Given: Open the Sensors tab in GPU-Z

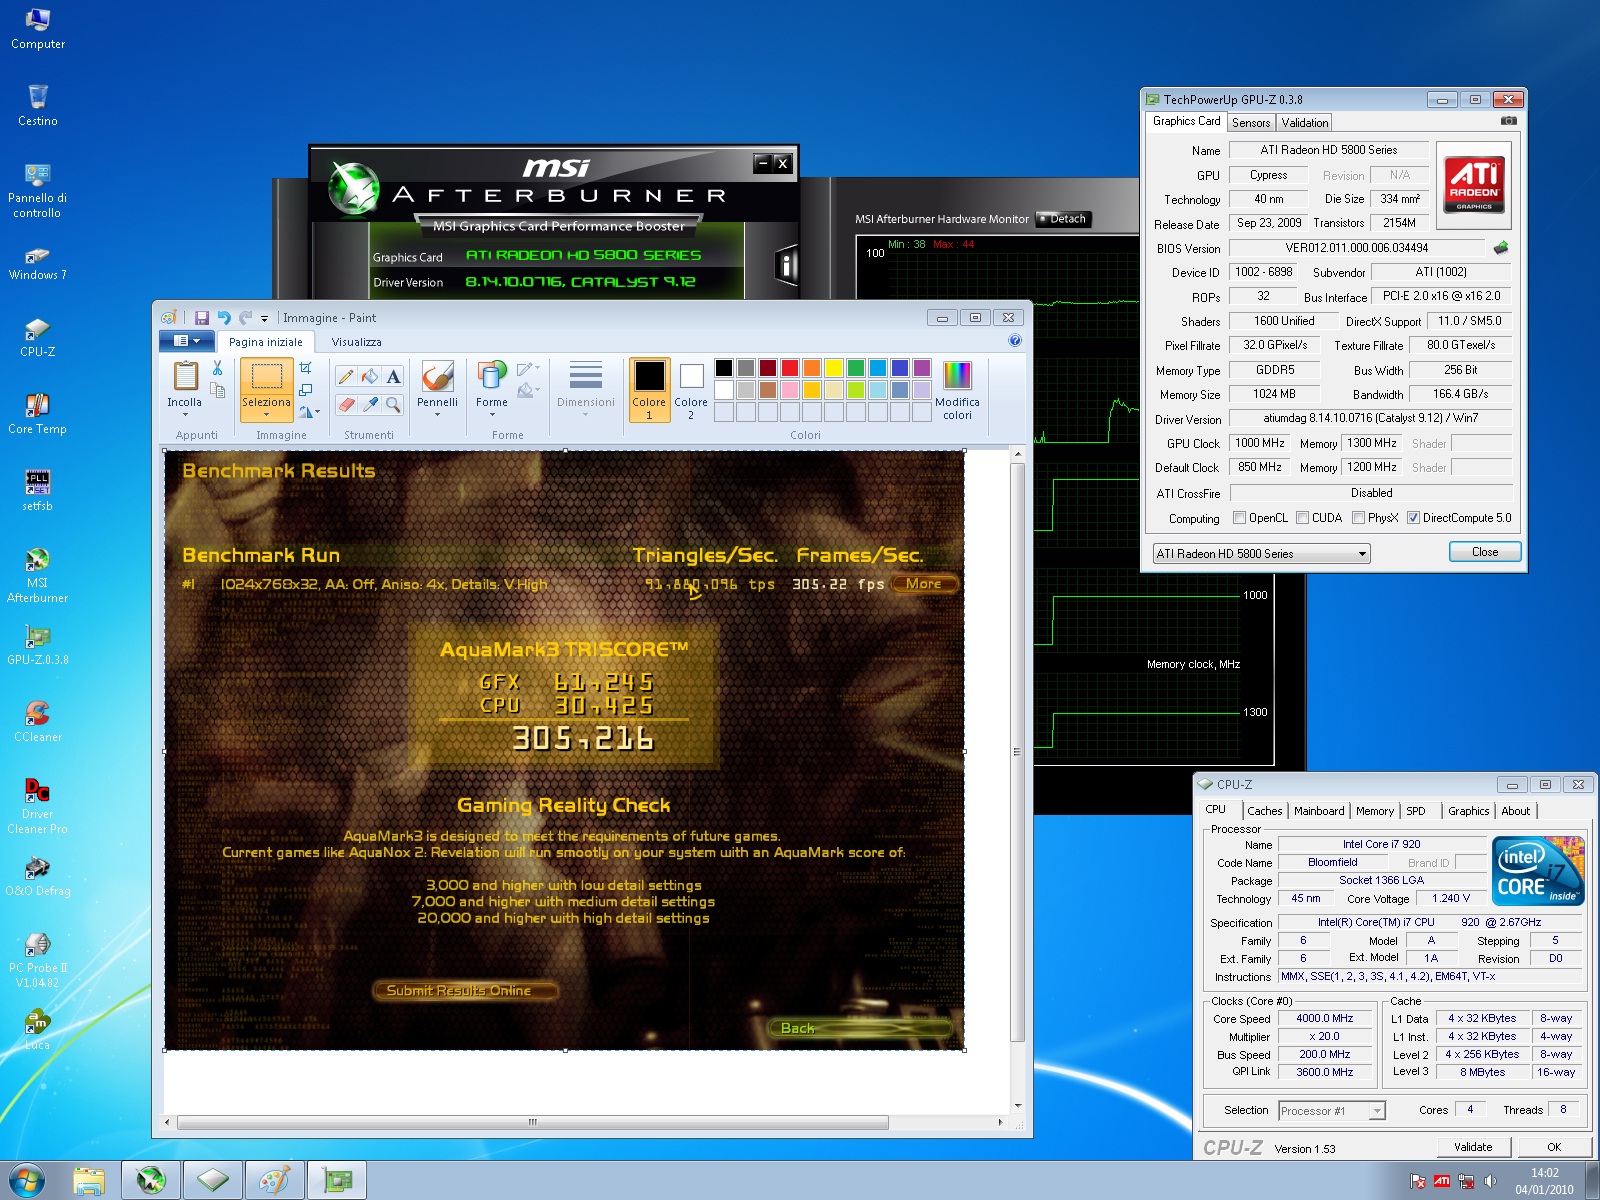Looking at the screenshot, I should pos(1251,123).
